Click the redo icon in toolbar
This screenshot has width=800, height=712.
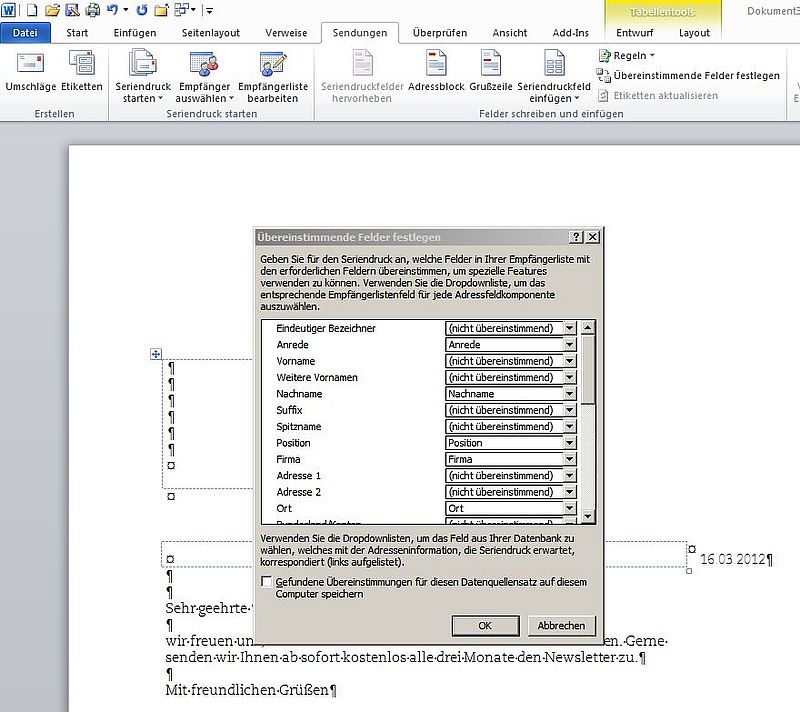tap(142, 10)
